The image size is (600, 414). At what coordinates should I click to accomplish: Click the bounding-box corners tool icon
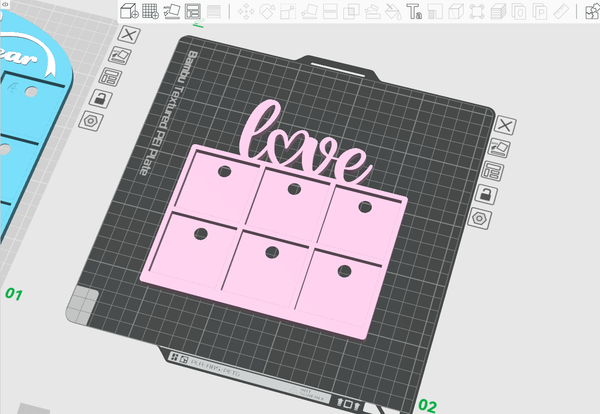(x=477, y=12)
